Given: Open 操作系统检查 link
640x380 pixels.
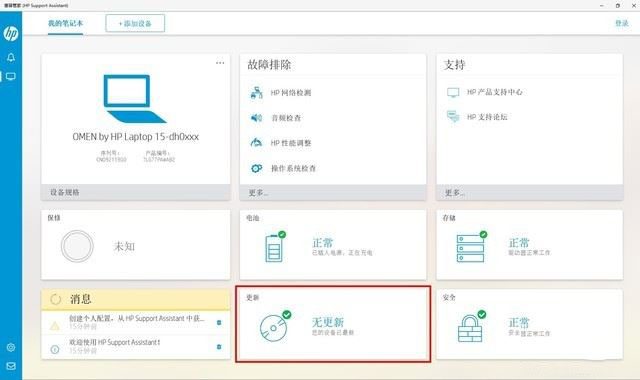Looking at the screenshot, I should (x=293, y=168).
